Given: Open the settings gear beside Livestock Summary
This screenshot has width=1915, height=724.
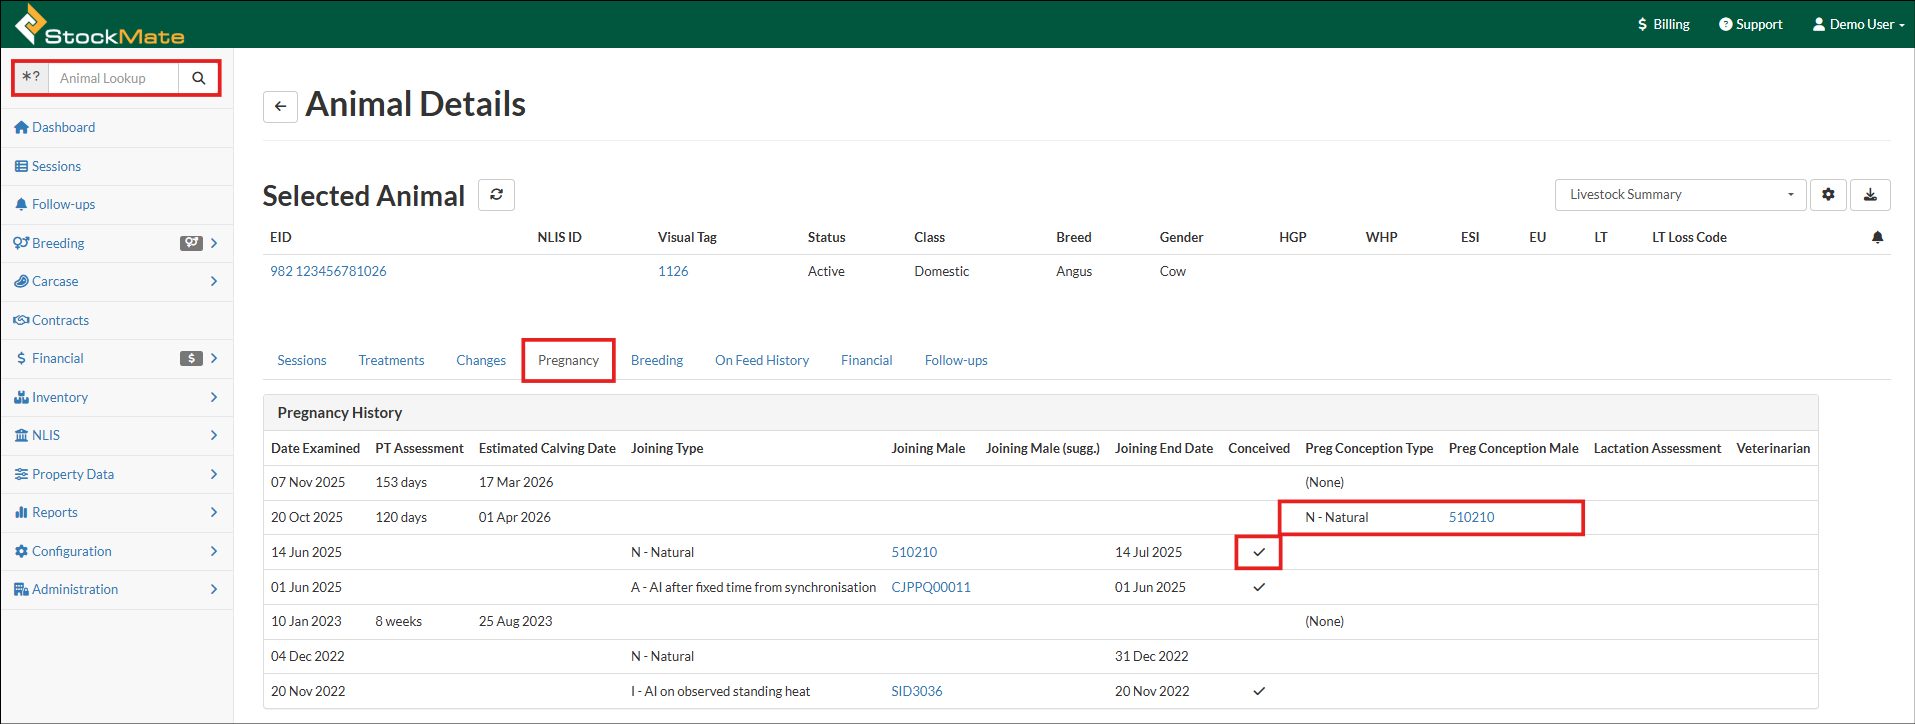Looking at the screenshot, I should [x=1828, y=195].
